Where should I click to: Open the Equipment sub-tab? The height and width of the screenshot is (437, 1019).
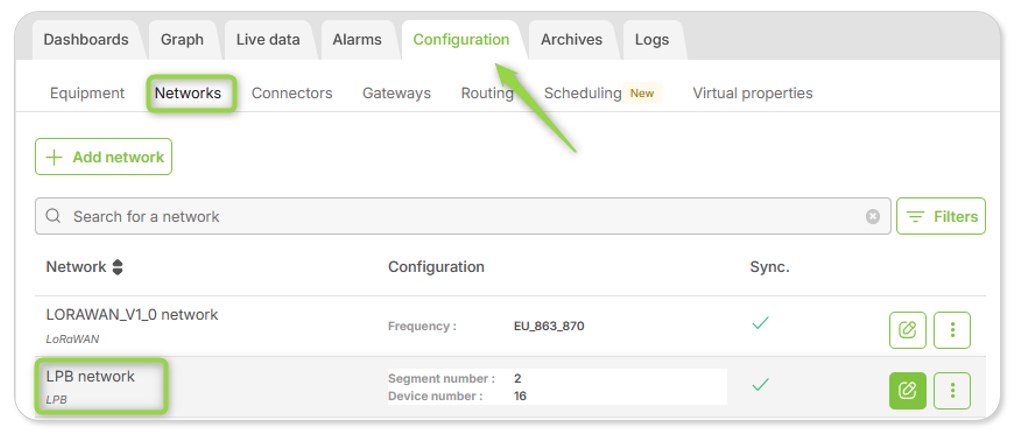[87, 93]
